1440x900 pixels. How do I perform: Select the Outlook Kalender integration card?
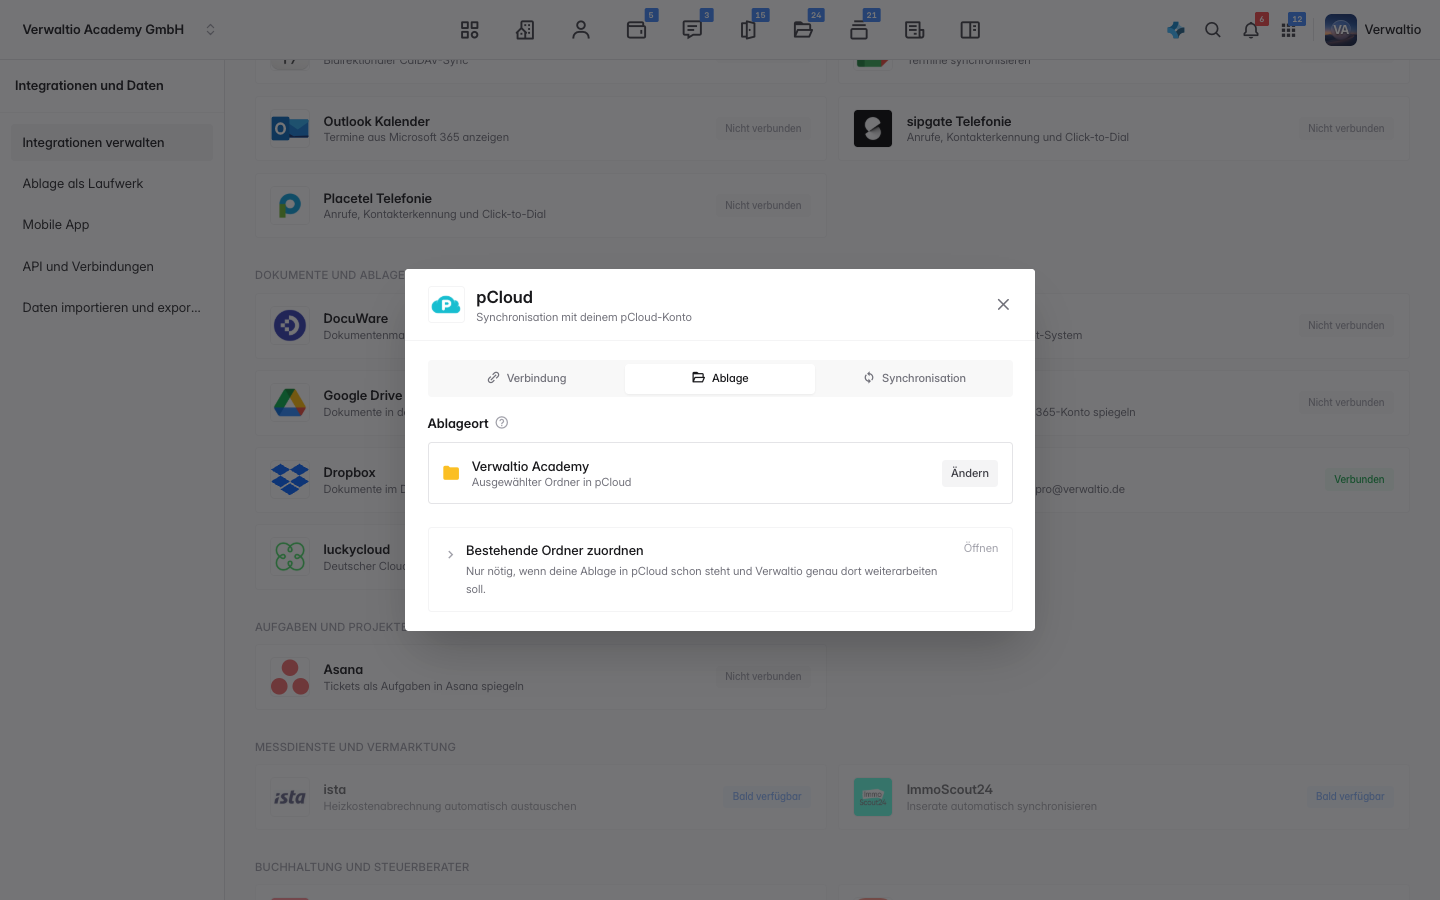[541, 129]
